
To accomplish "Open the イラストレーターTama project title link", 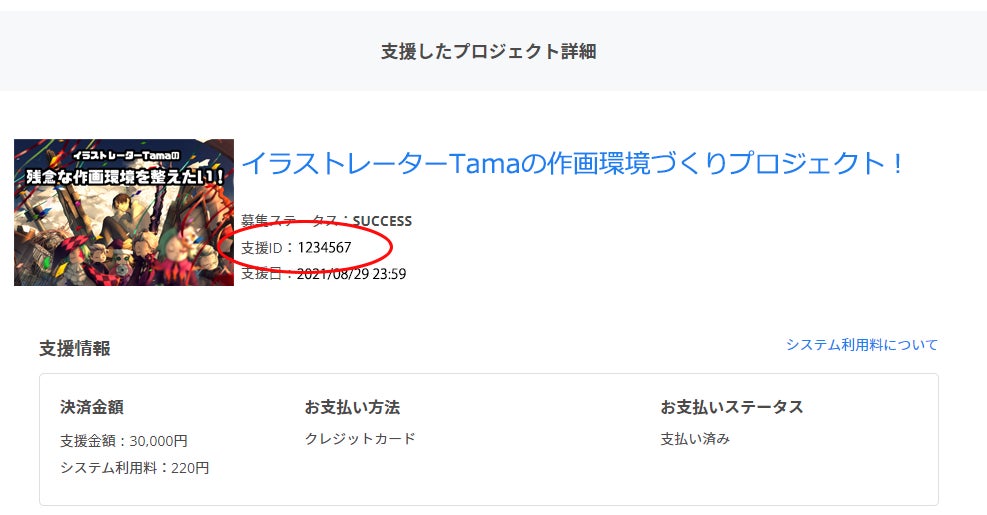I will (x=573, y=163).
